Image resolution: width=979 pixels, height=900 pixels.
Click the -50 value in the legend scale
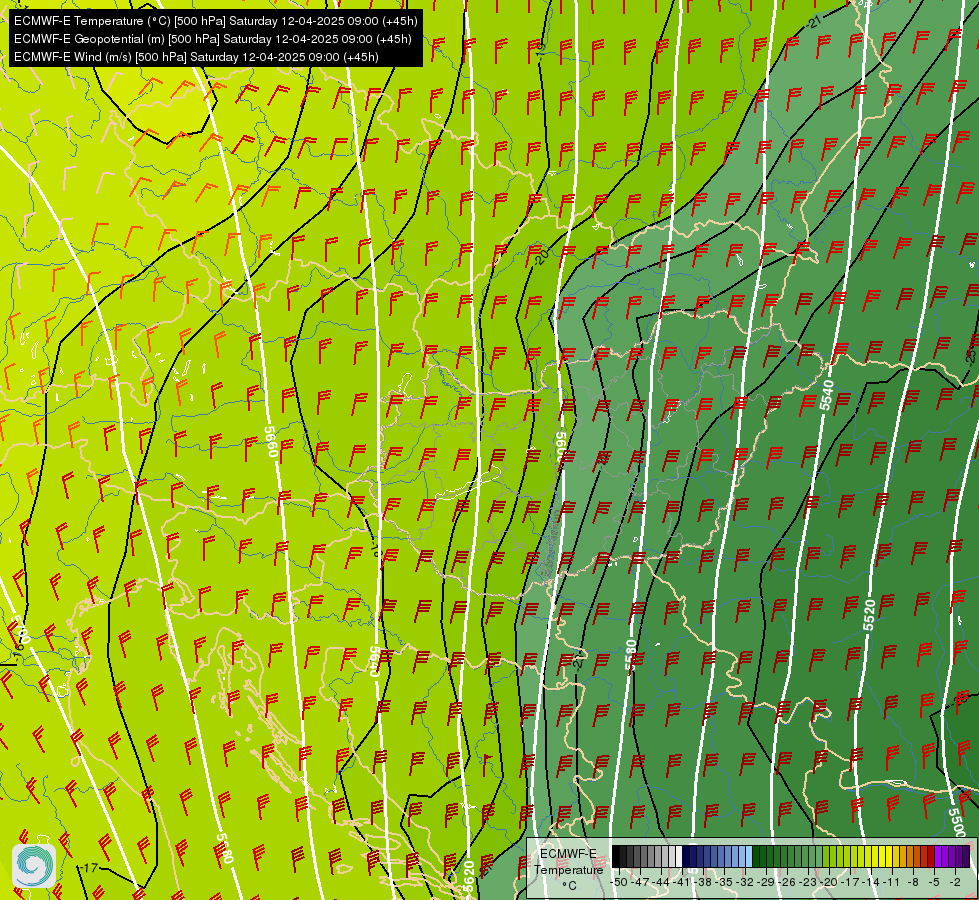pyautogui.click(x=619, y=882)
